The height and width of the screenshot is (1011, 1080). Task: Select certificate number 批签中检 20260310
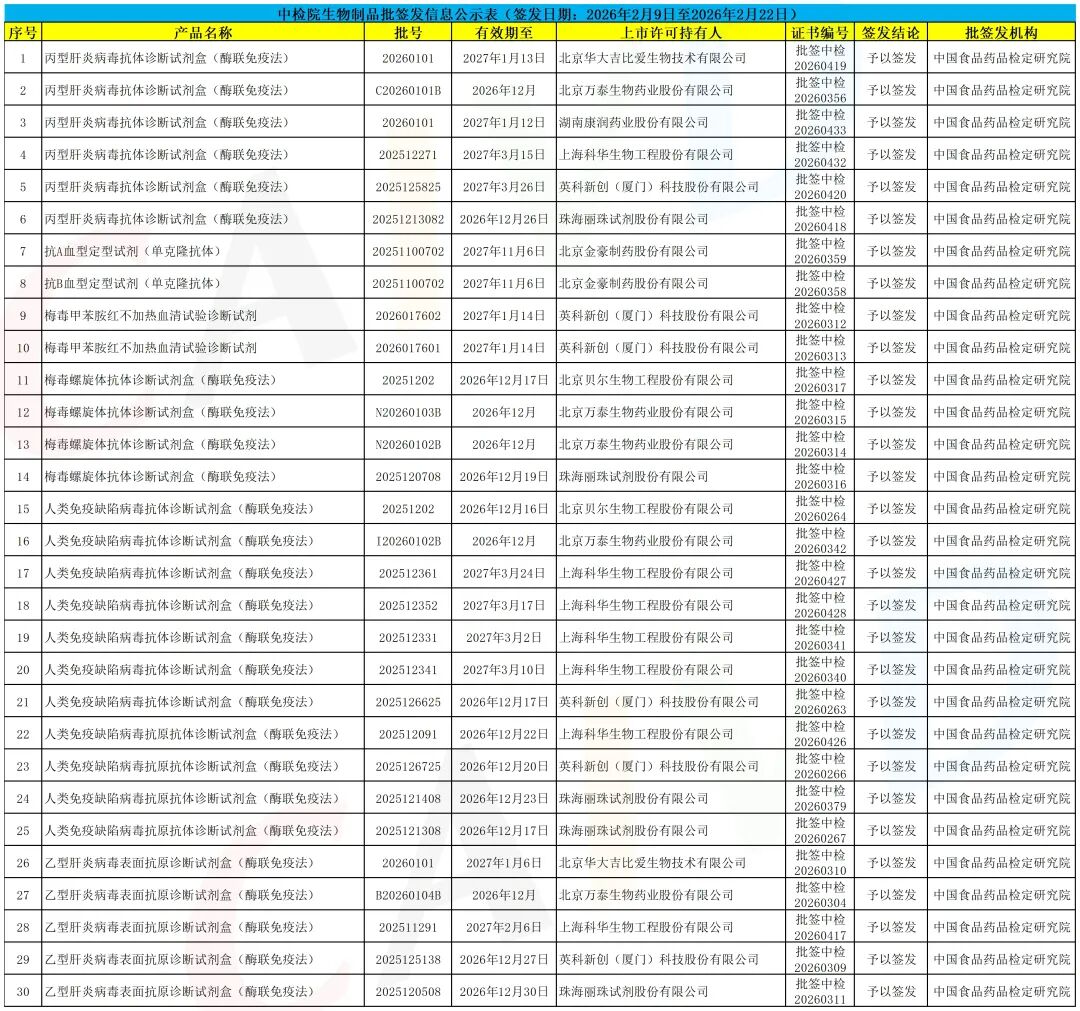820,863
